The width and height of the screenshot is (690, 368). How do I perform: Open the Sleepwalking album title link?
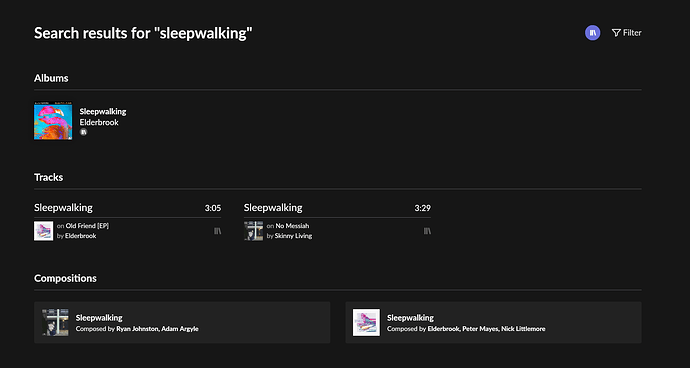tap(103, 111)
